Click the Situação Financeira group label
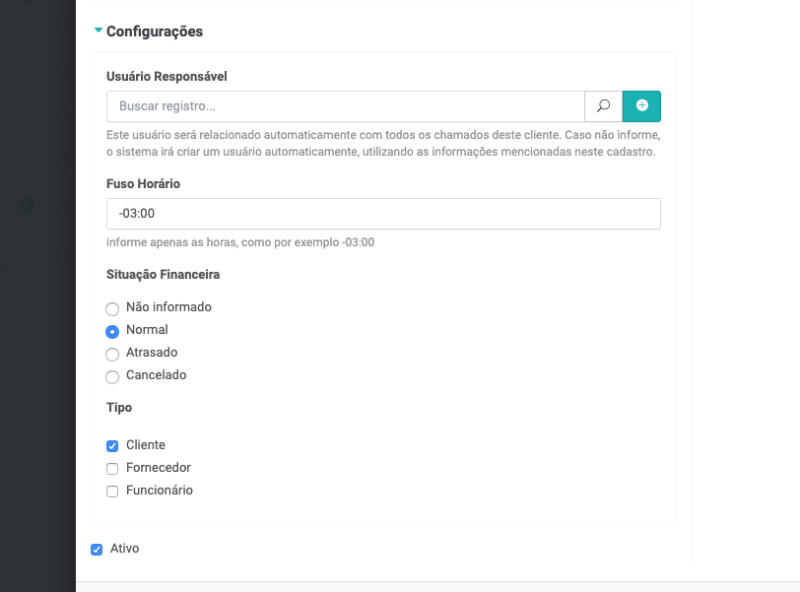The width and height of the screenshot is (800, 592). click(x=163, y=274)
